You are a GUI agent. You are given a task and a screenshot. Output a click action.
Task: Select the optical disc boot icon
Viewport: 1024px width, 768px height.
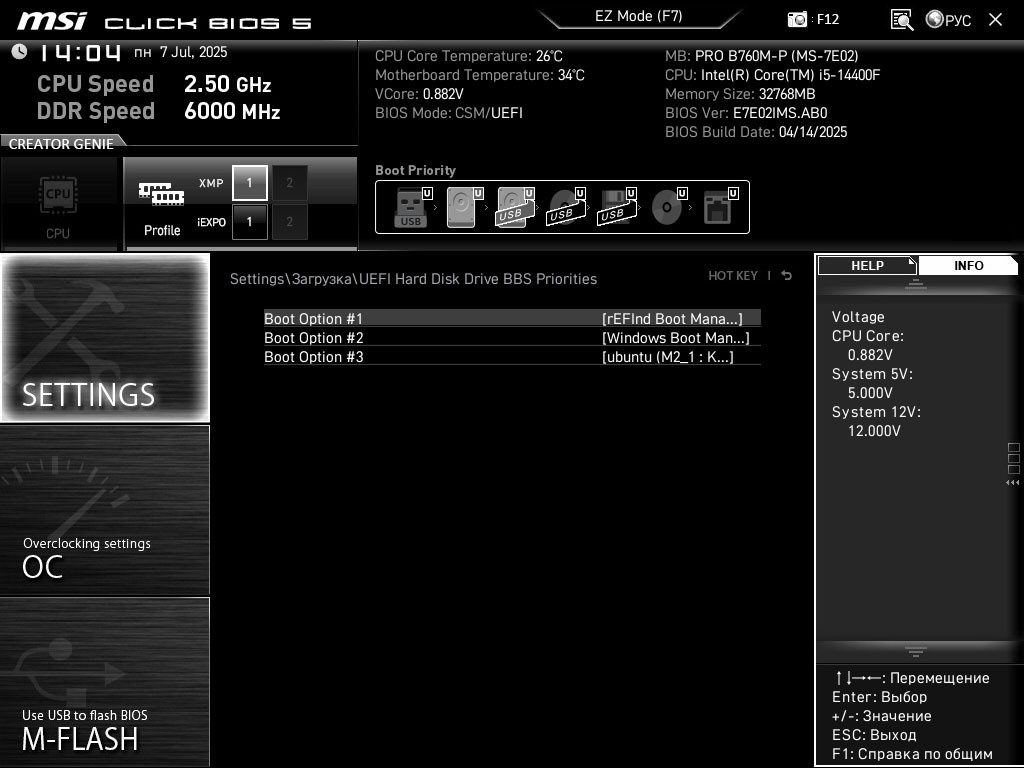coord(669,207)
